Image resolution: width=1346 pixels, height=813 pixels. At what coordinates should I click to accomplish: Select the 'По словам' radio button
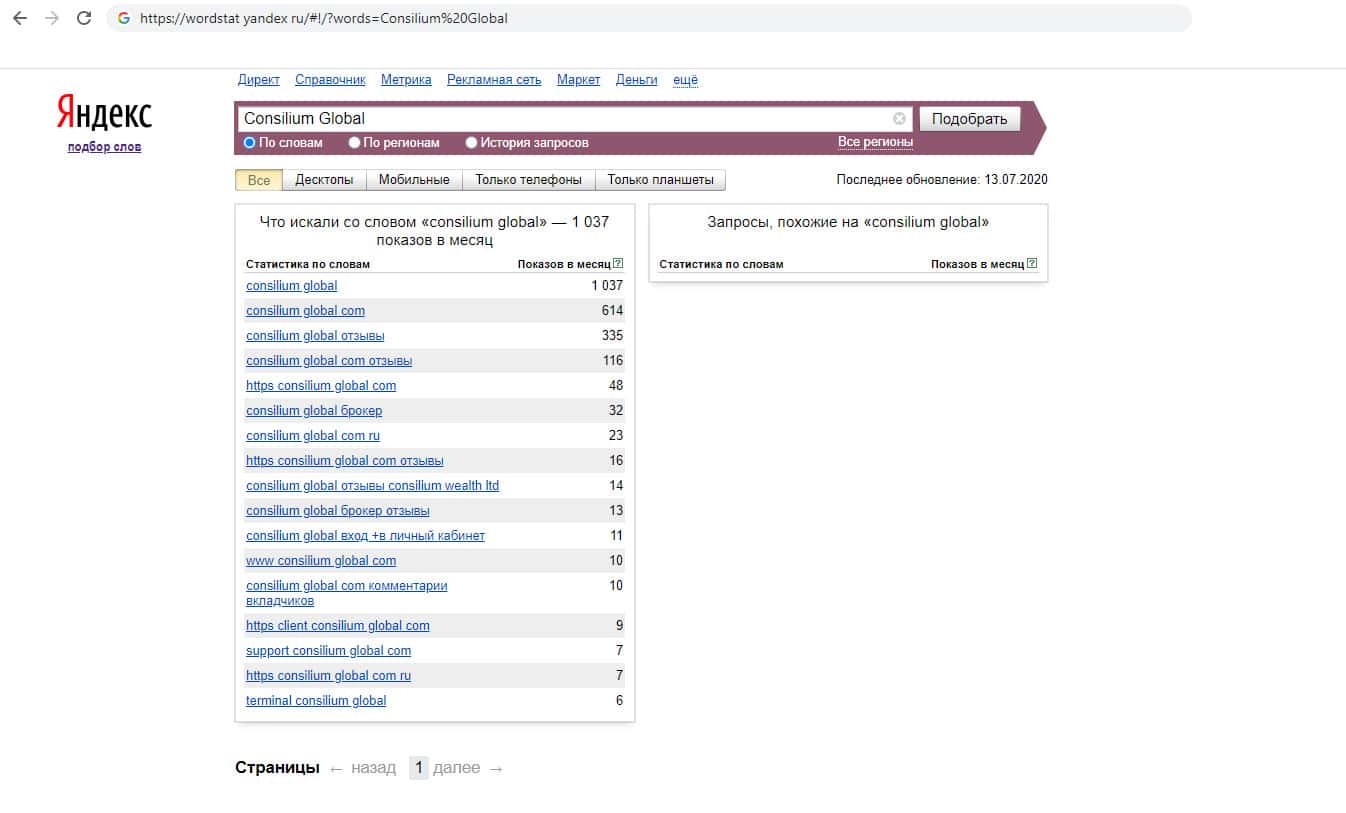pos(250,143)
